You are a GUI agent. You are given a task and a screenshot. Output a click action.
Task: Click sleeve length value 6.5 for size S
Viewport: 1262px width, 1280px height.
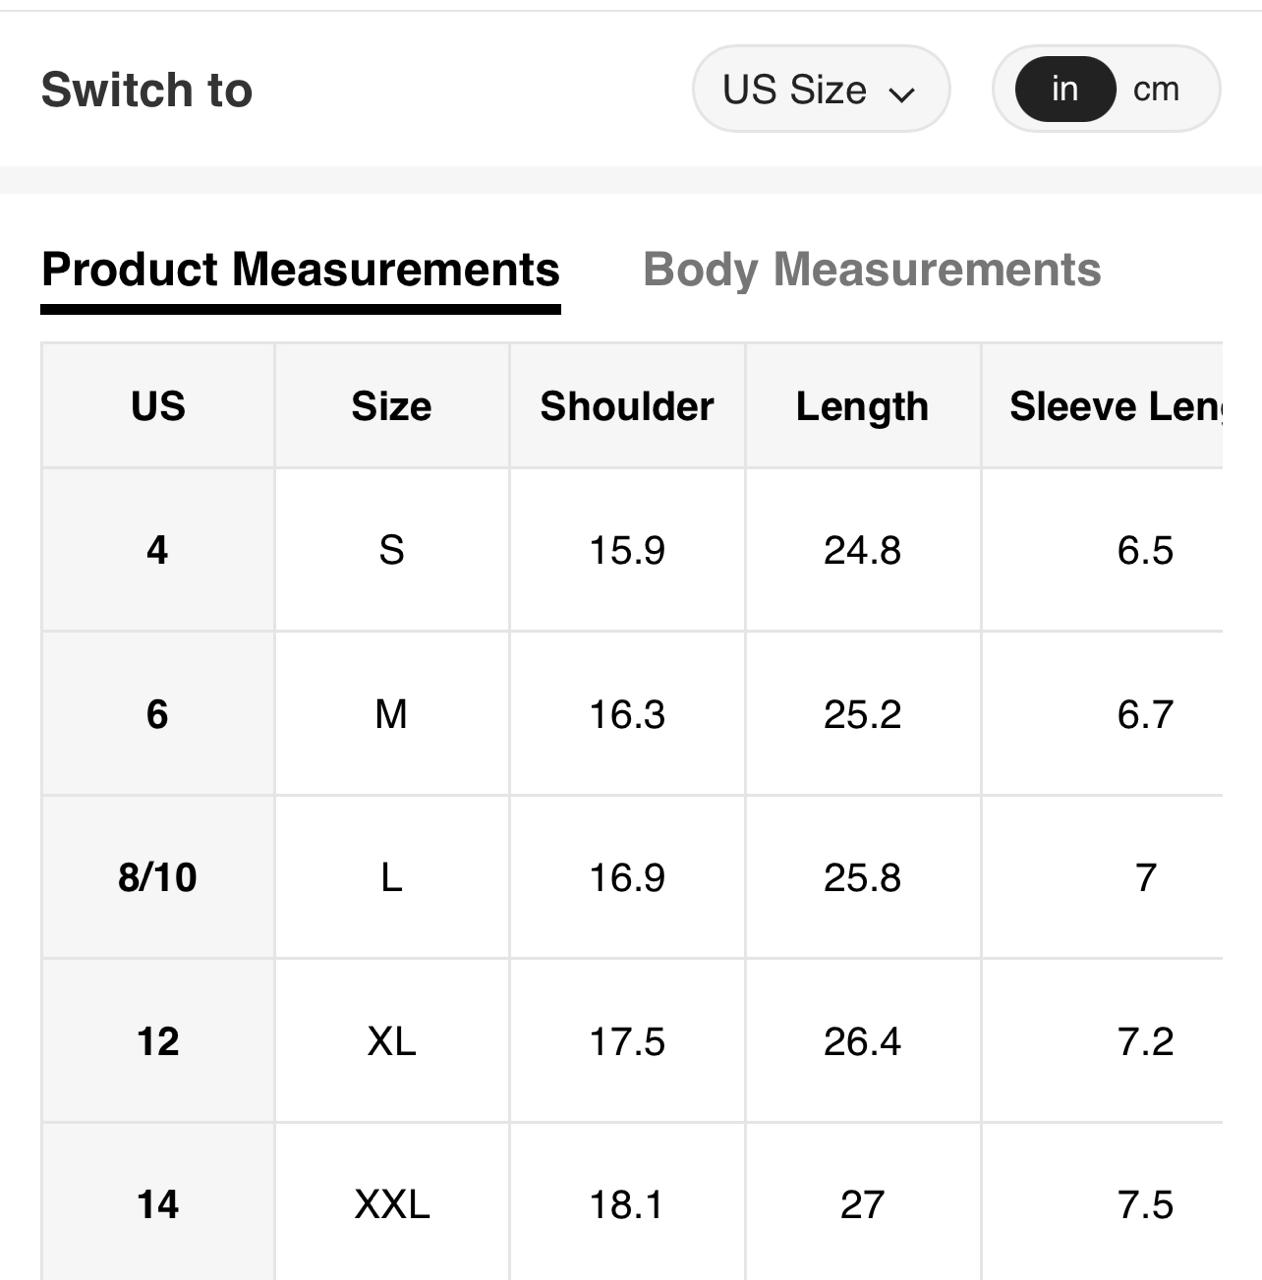[1145, 550]
